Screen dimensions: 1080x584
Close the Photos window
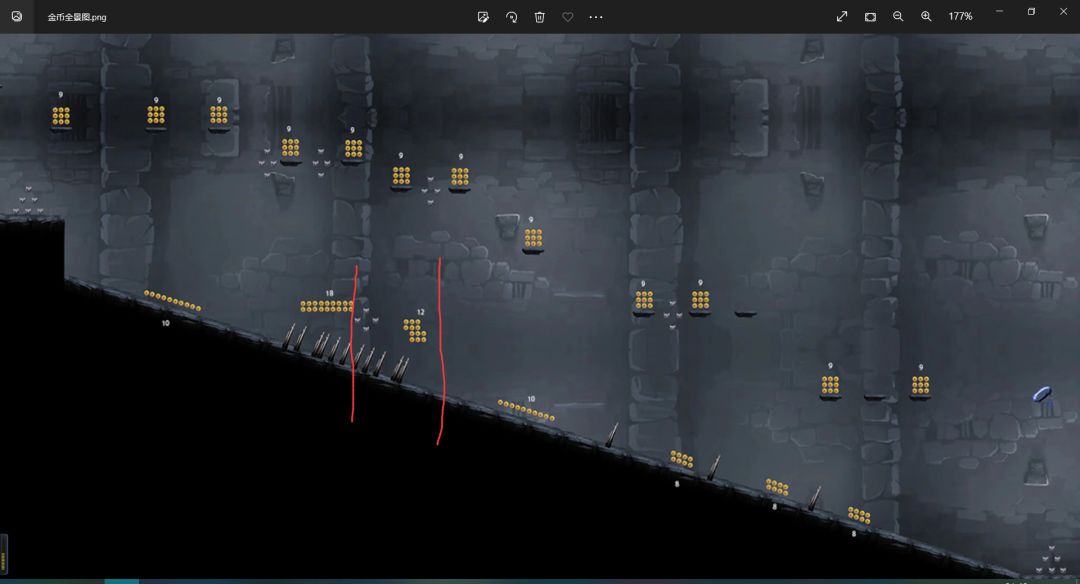coord(1063,12)
